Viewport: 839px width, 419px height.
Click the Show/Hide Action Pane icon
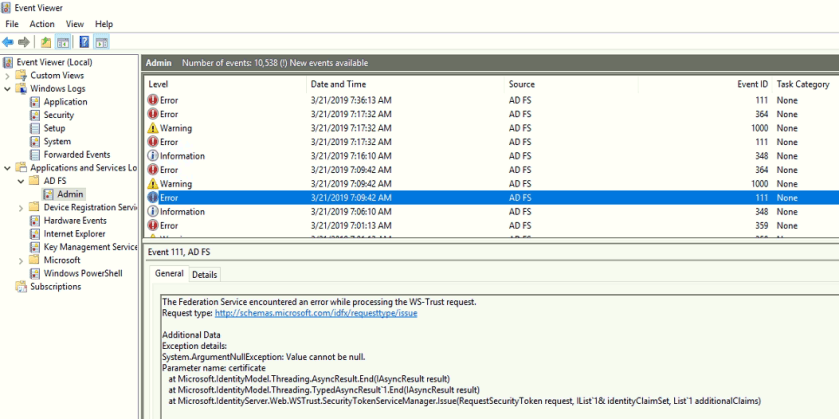pyautogui.click(x=101, y=42)
